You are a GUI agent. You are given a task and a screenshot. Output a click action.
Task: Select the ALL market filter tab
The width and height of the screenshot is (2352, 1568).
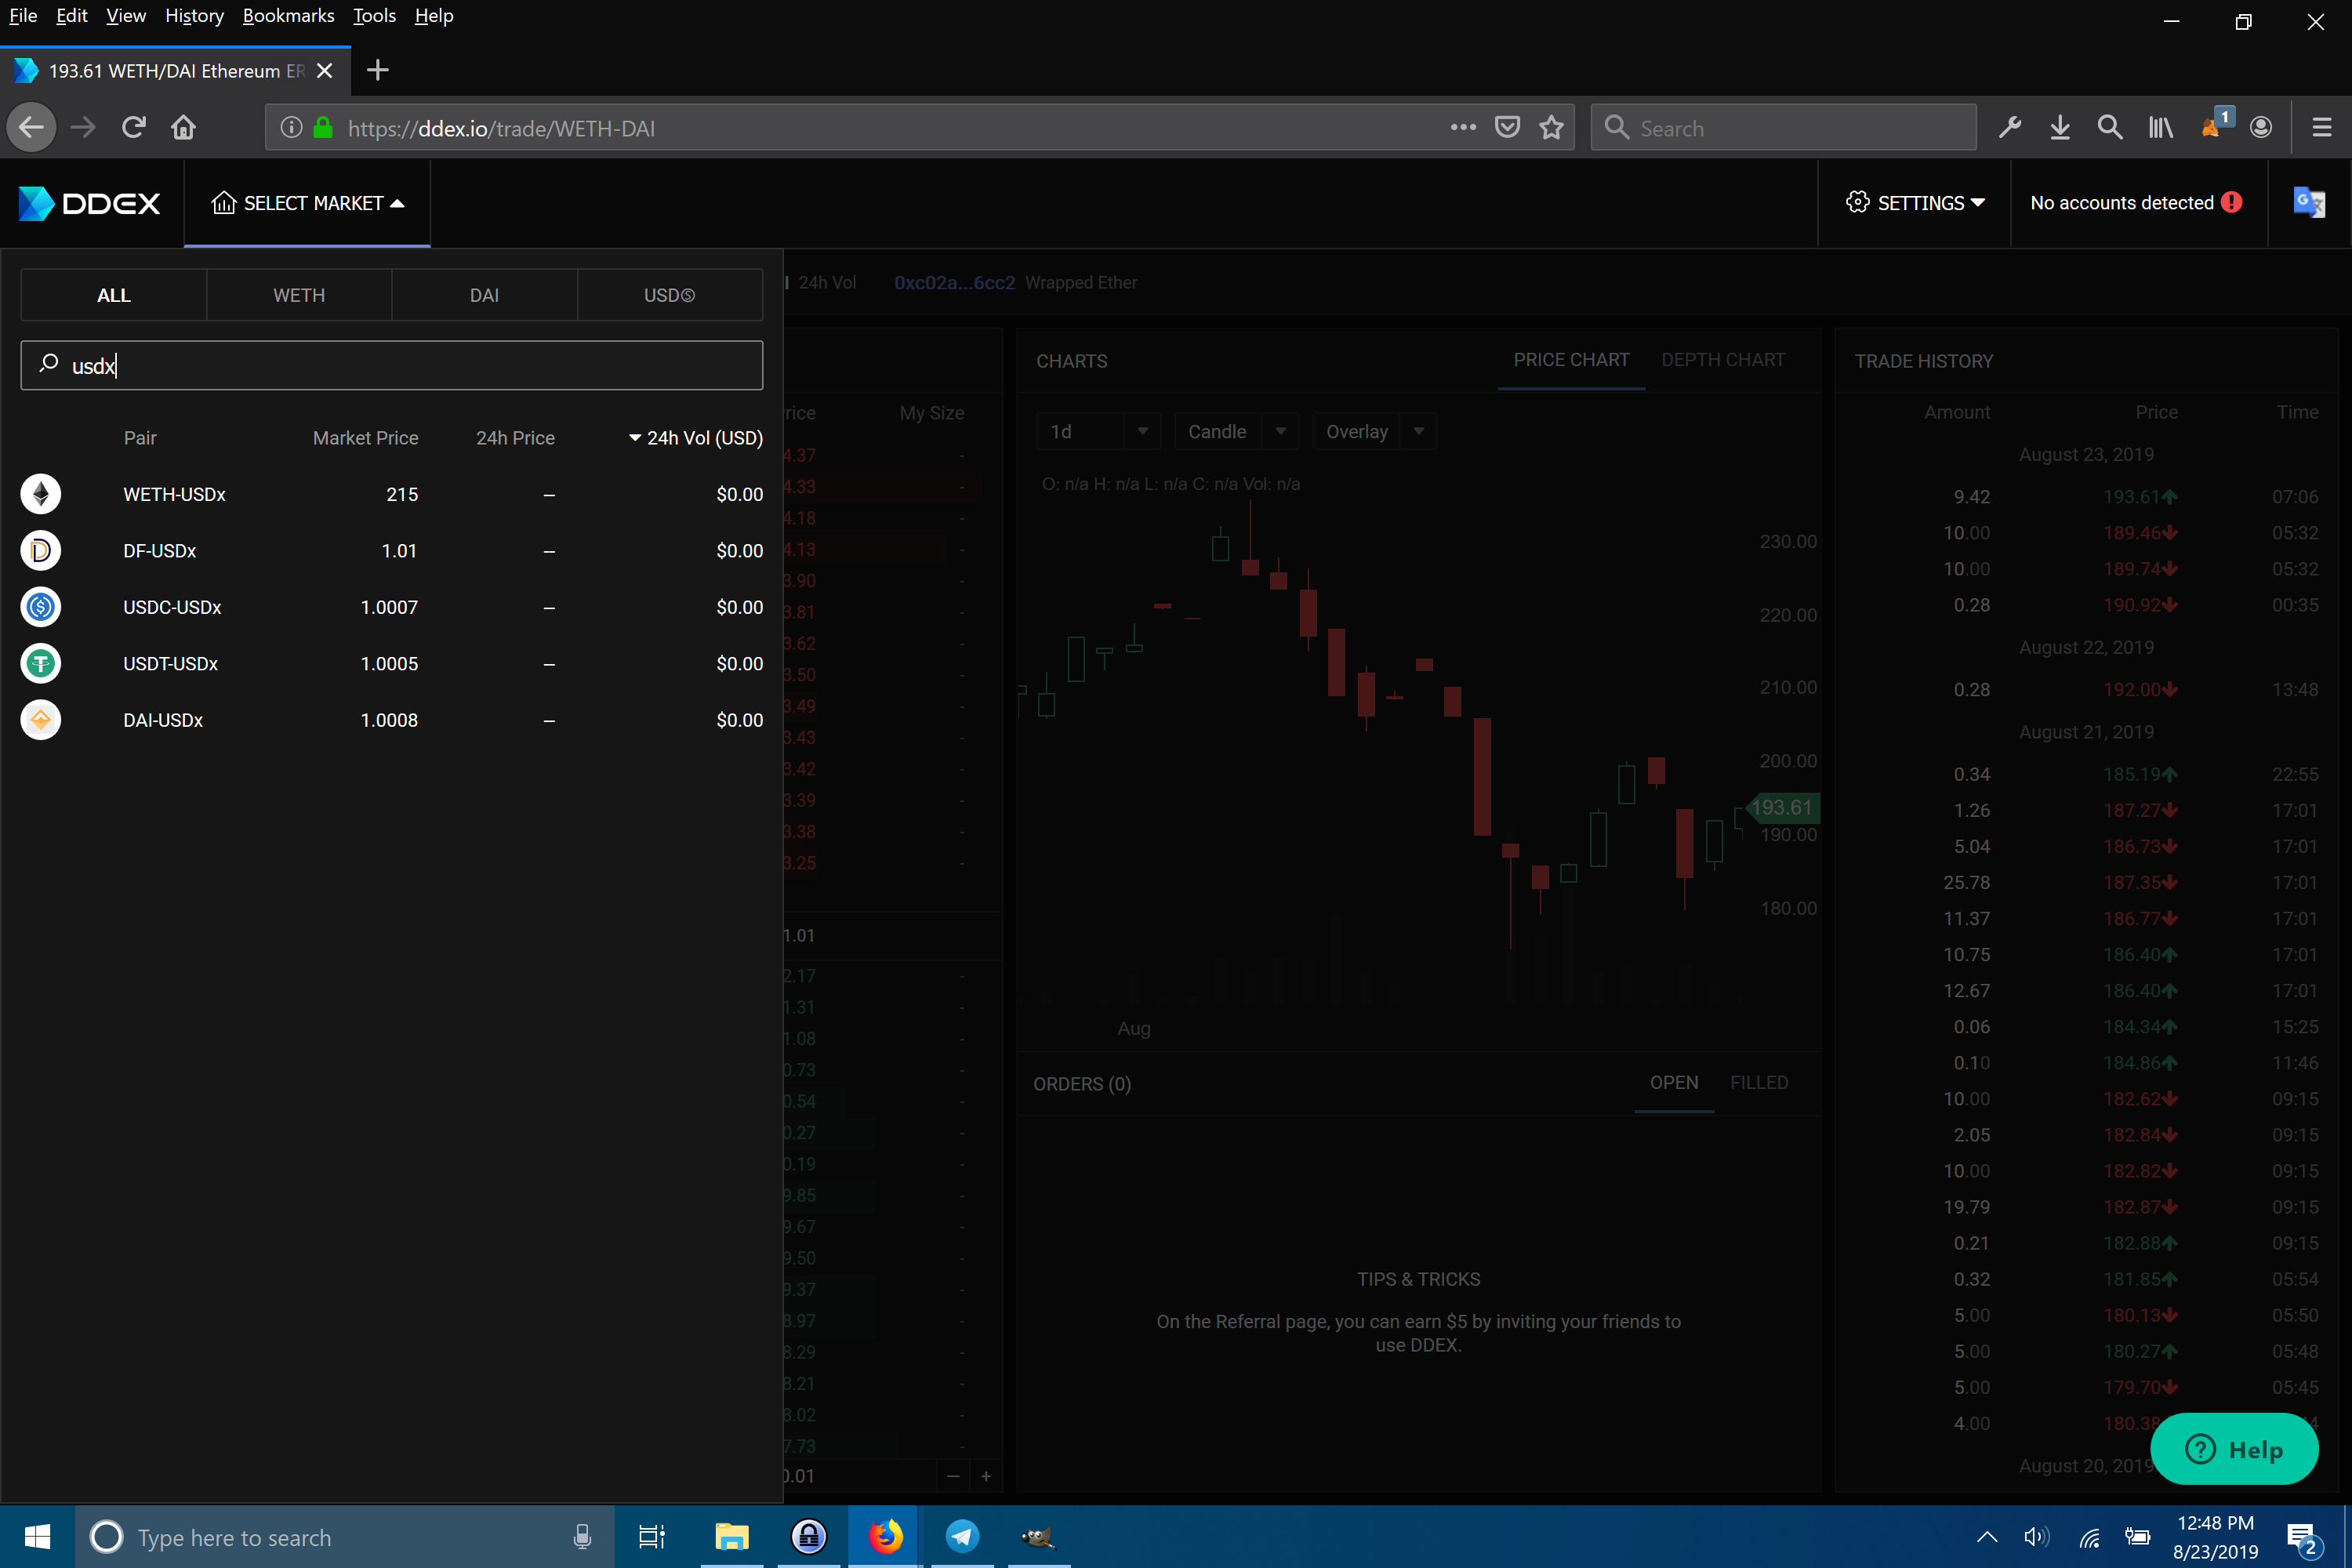click(x=114, y=295)
